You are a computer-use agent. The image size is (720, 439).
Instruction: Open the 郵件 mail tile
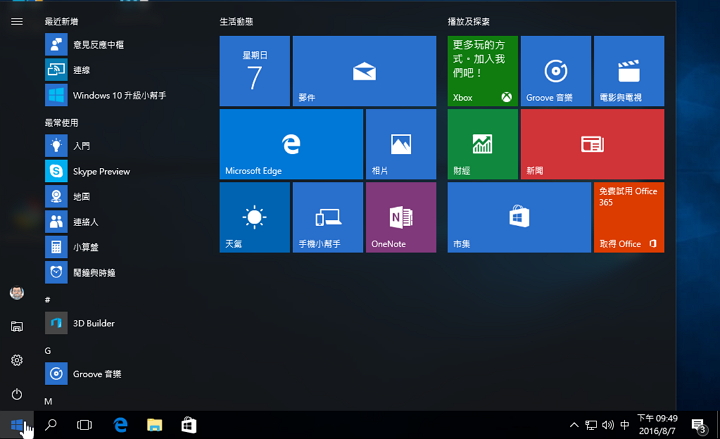[365, 71]
